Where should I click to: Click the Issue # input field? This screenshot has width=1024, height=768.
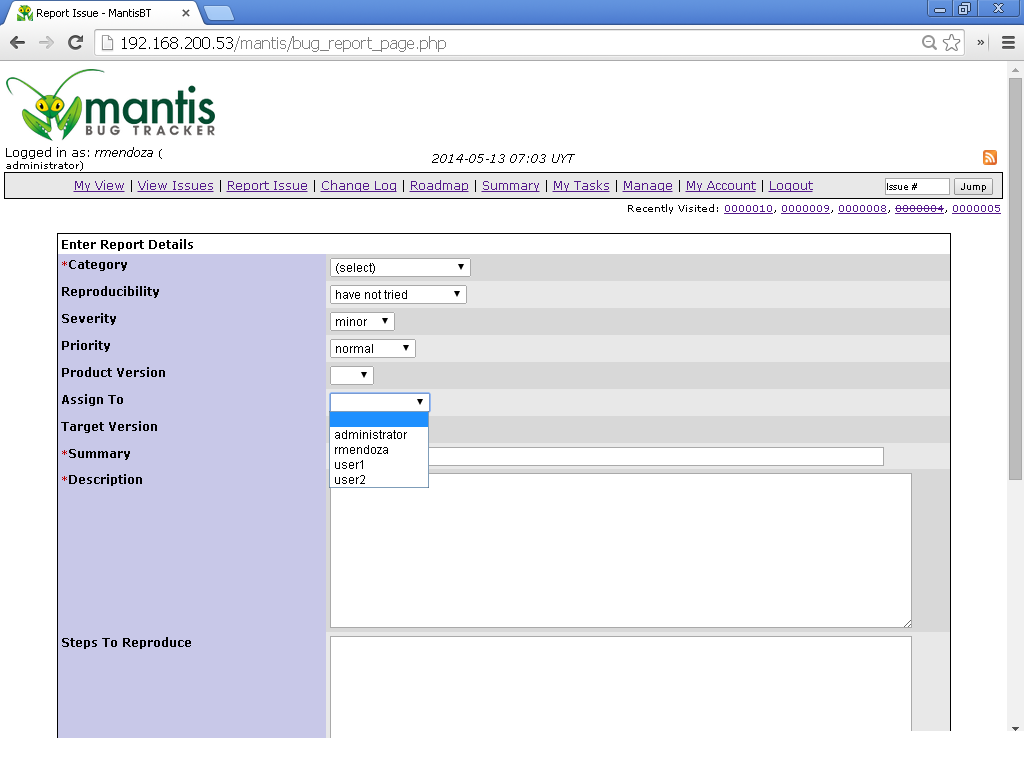[x=916, y=187]
